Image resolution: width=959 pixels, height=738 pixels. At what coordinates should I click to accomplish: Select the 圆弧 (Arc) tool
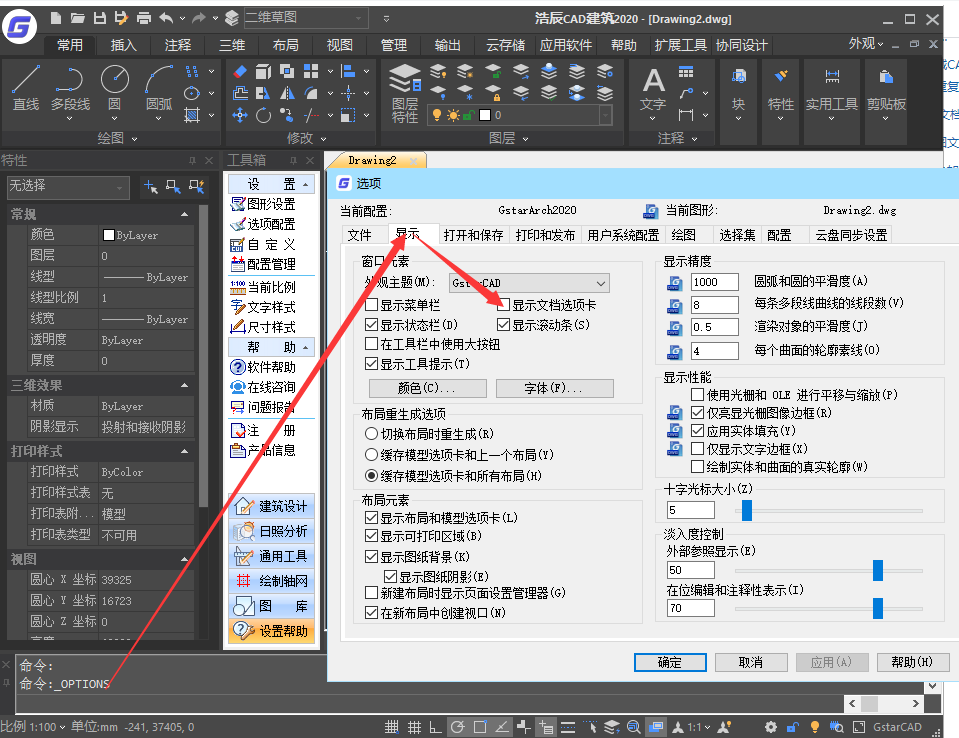click(x=159, y=87)
